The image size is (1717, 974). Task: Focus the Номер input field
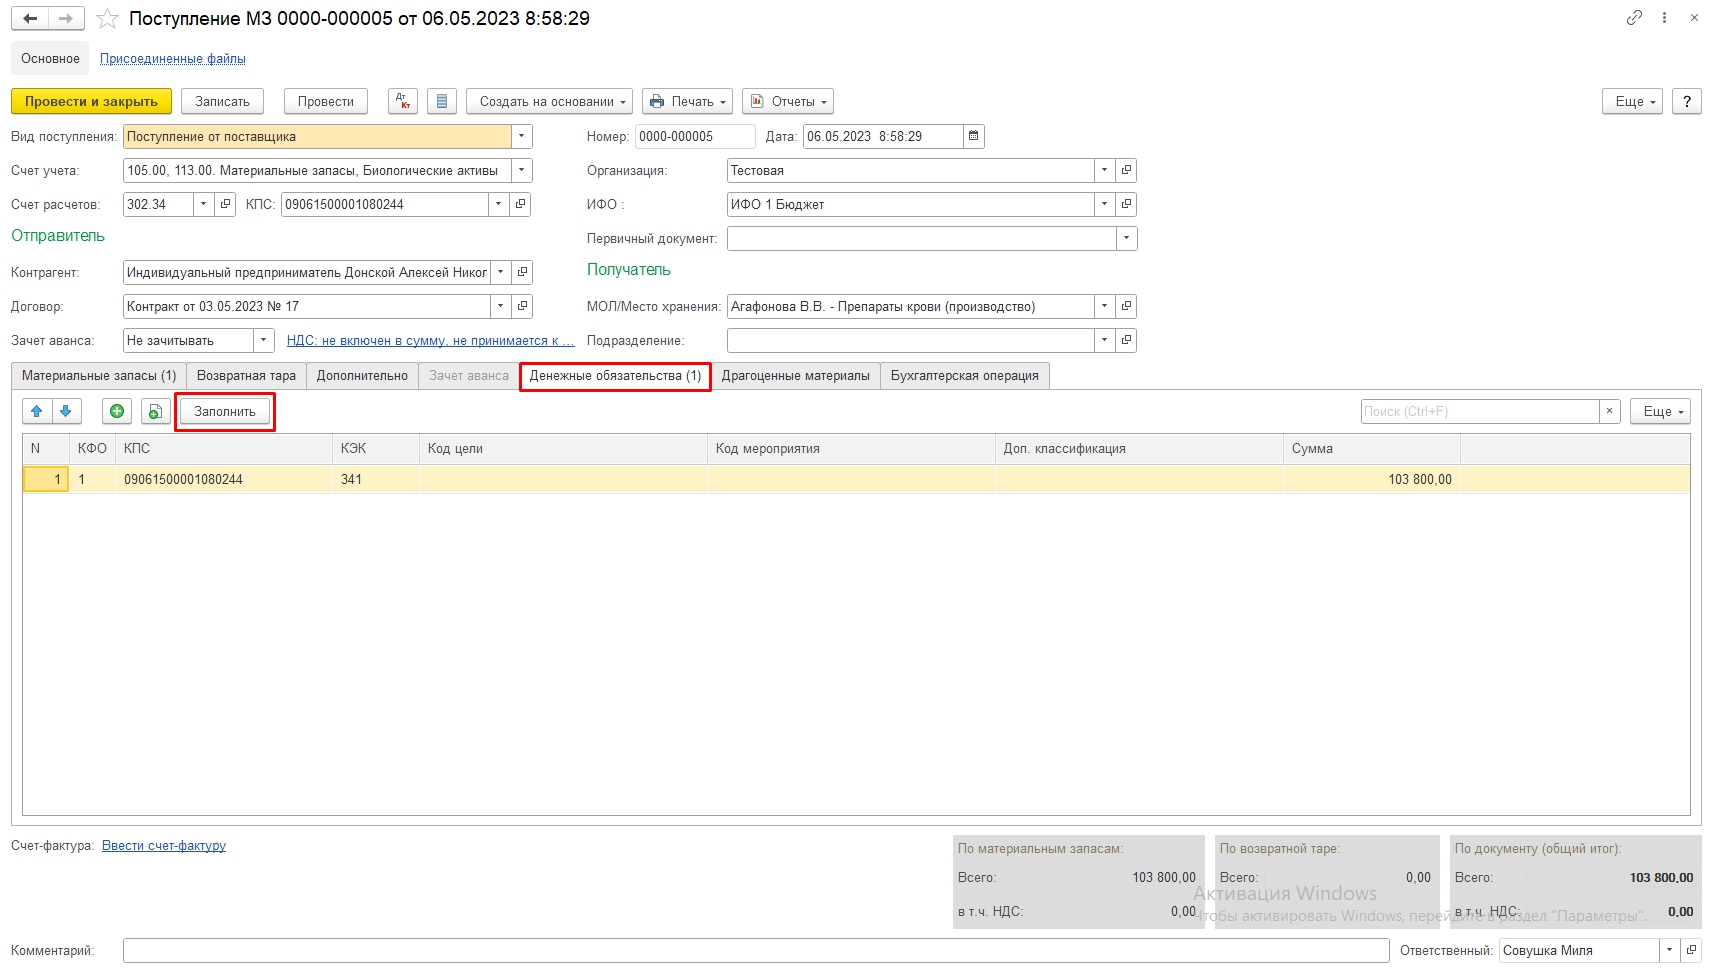tap(695, 136)
